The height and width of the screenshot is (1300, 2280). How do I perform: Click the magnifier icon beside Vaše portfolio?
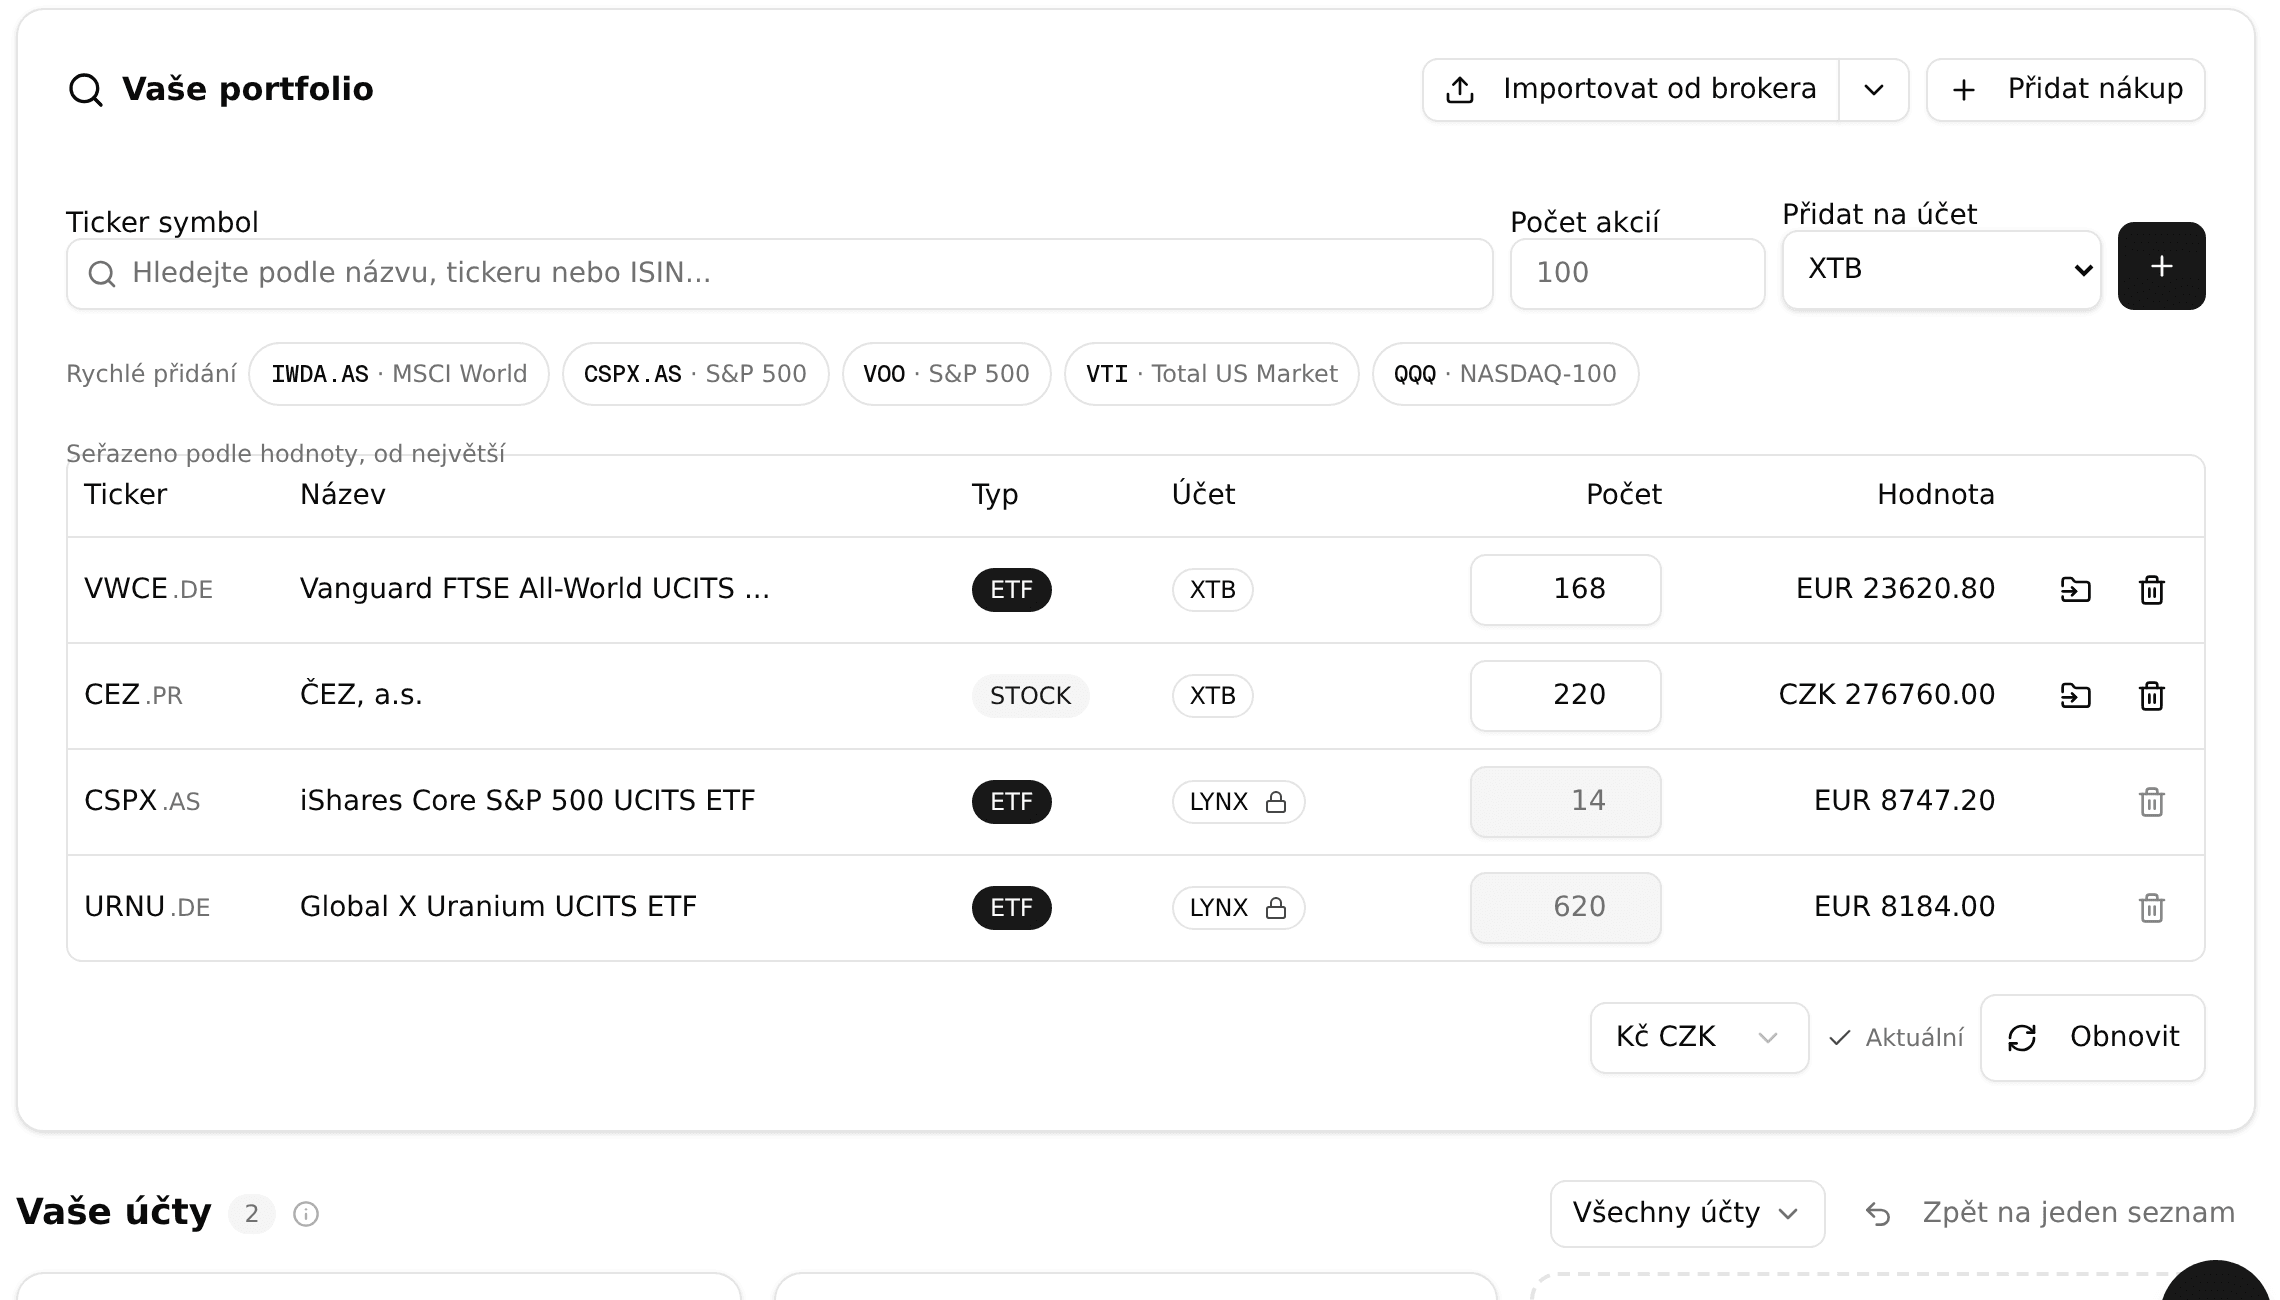(x=86, y=90)
